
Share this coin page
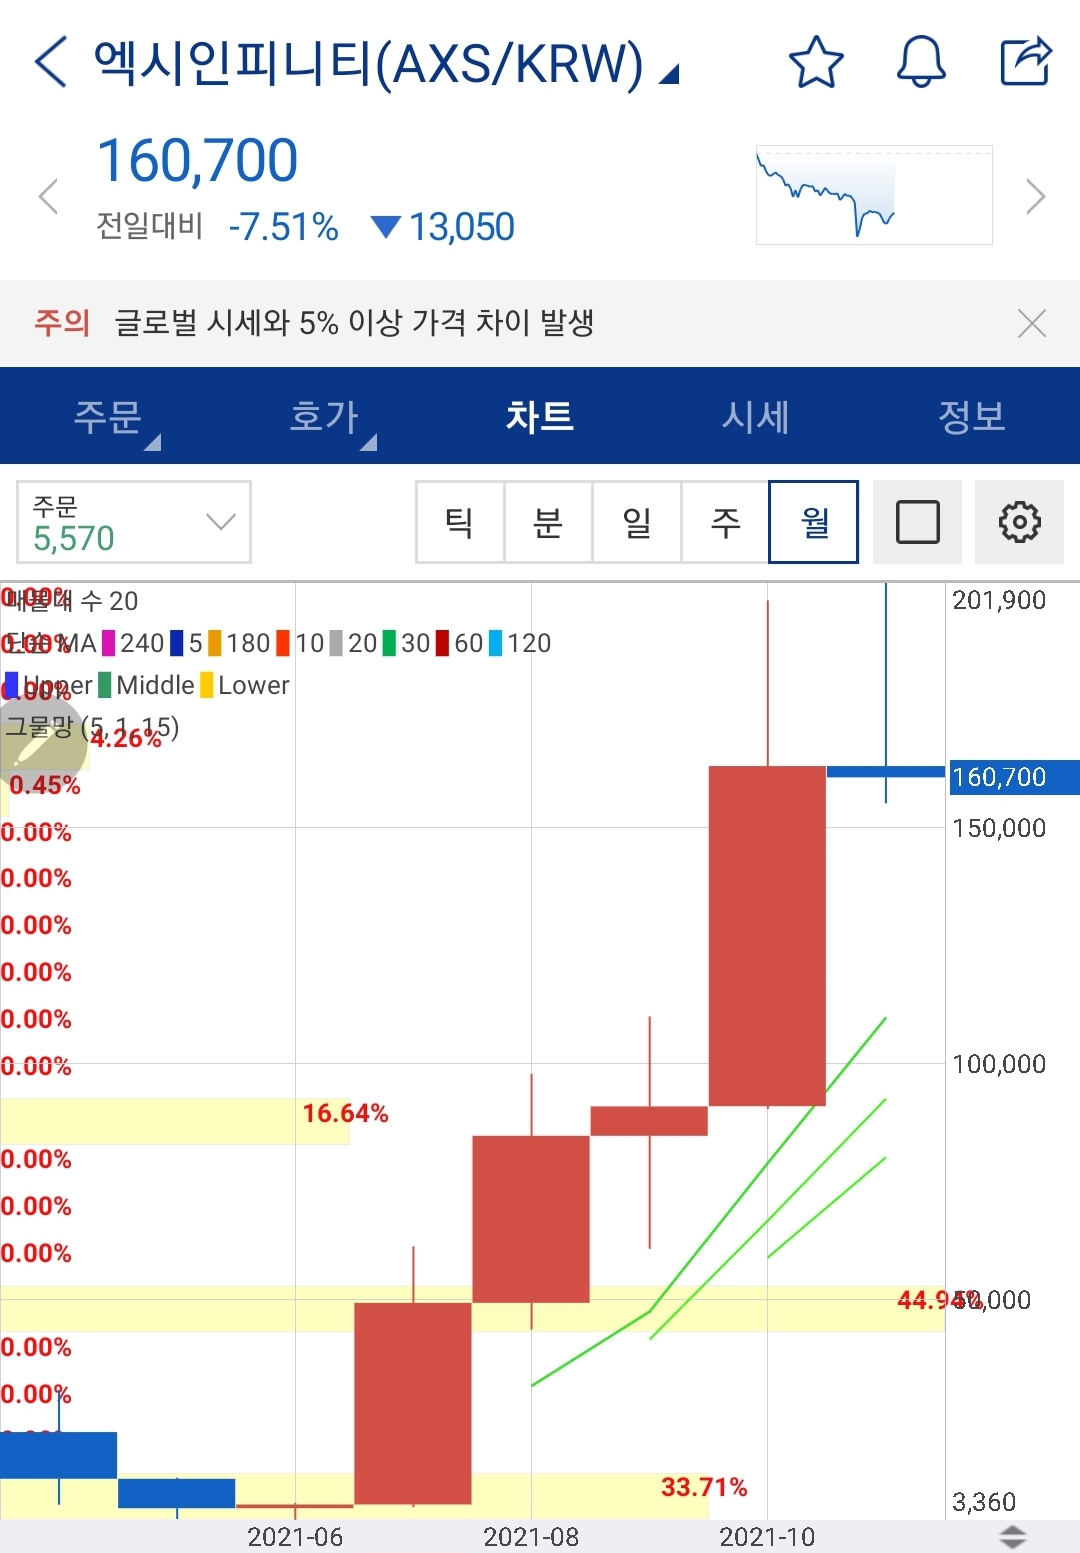point(1026,61)
